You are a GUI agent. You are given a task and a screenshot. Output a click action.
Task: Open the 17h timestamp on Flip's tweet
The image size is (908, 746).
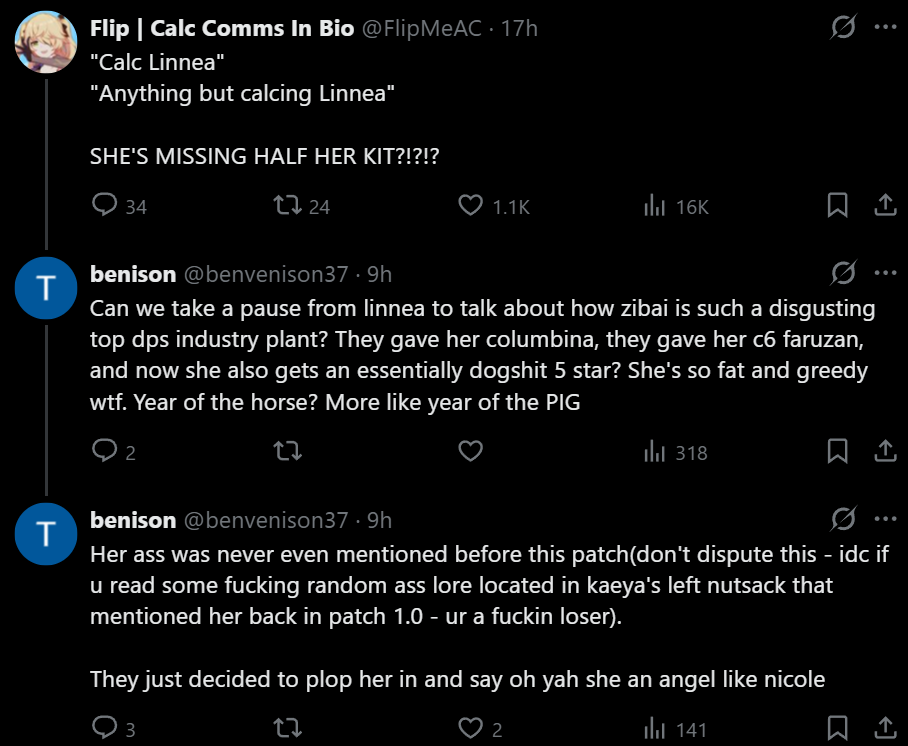click(x=519, y=29)
